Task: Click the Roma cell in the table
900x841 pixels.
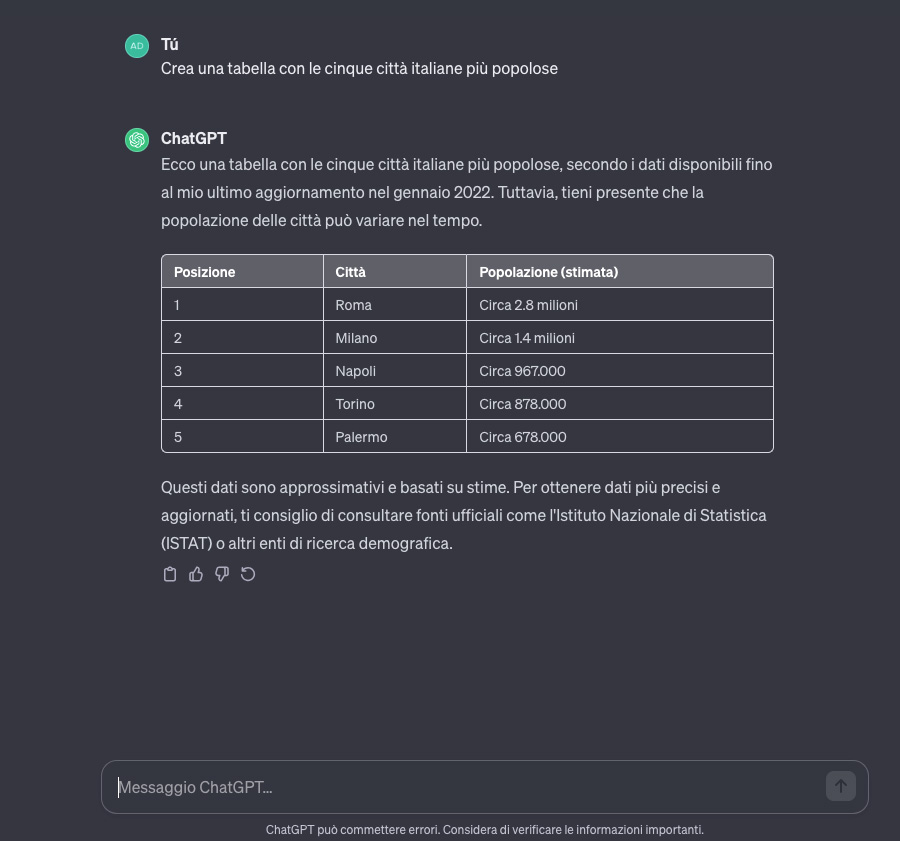Action: [354, 305]
